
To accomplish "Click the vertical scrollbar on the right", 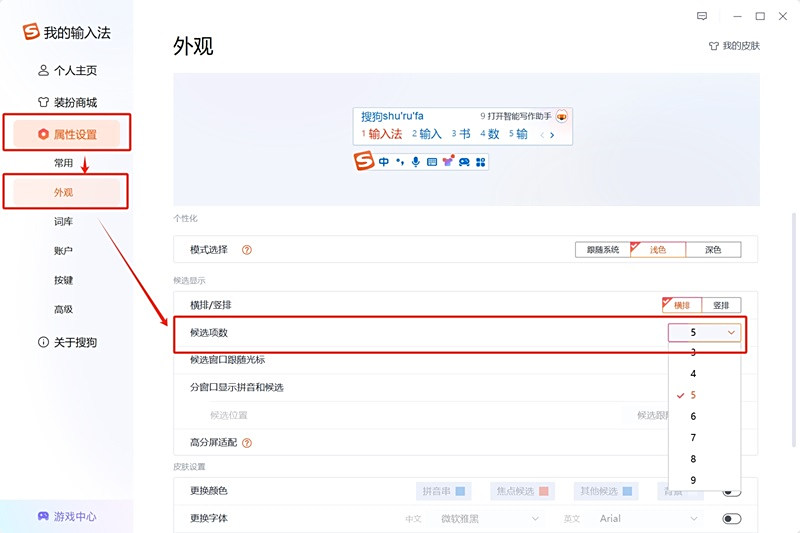I will pos(794,329).
